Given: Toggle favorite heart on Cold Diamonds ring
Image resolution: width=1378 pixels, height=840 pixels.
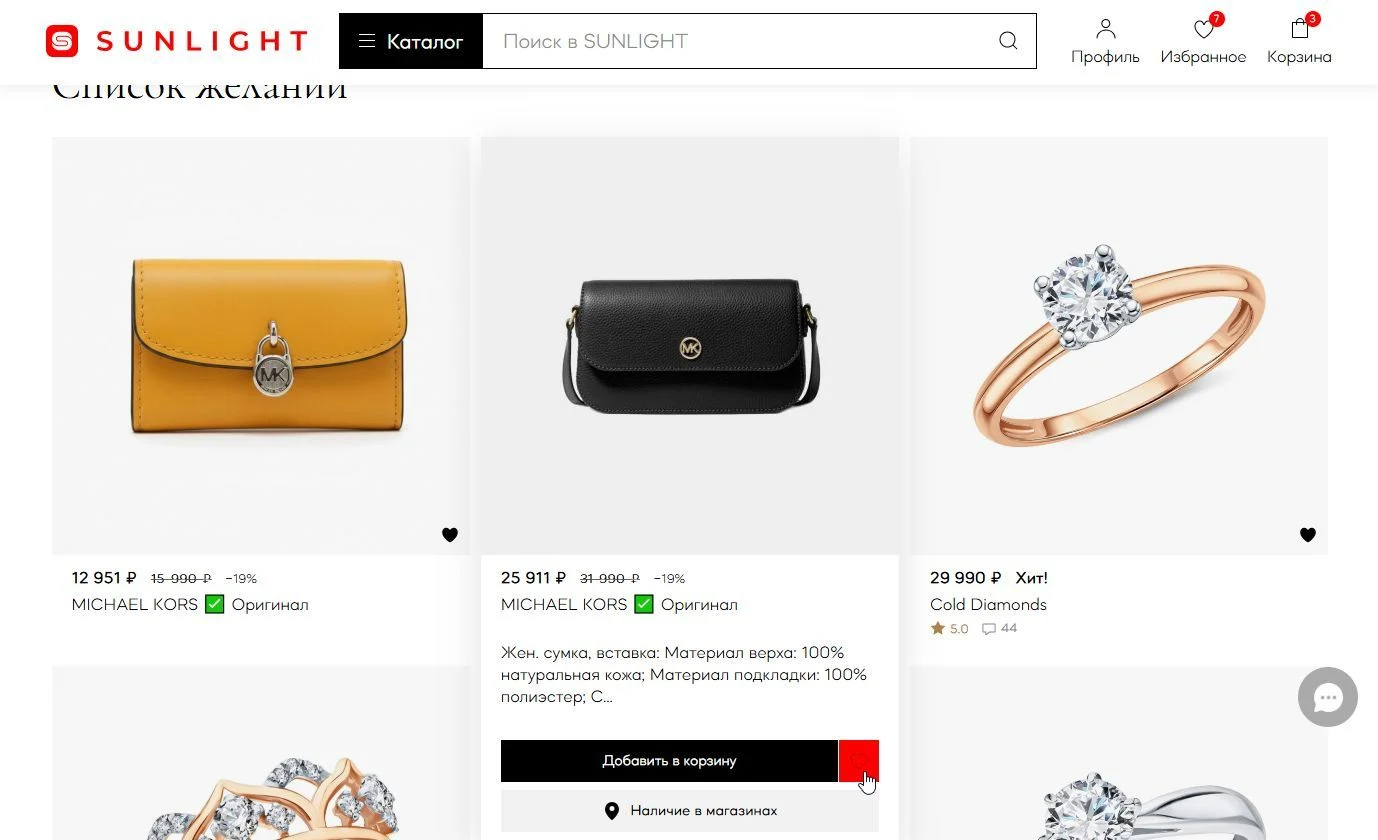Looking at the screenshot, I should pyautogui.click(x=1308, y=535).
